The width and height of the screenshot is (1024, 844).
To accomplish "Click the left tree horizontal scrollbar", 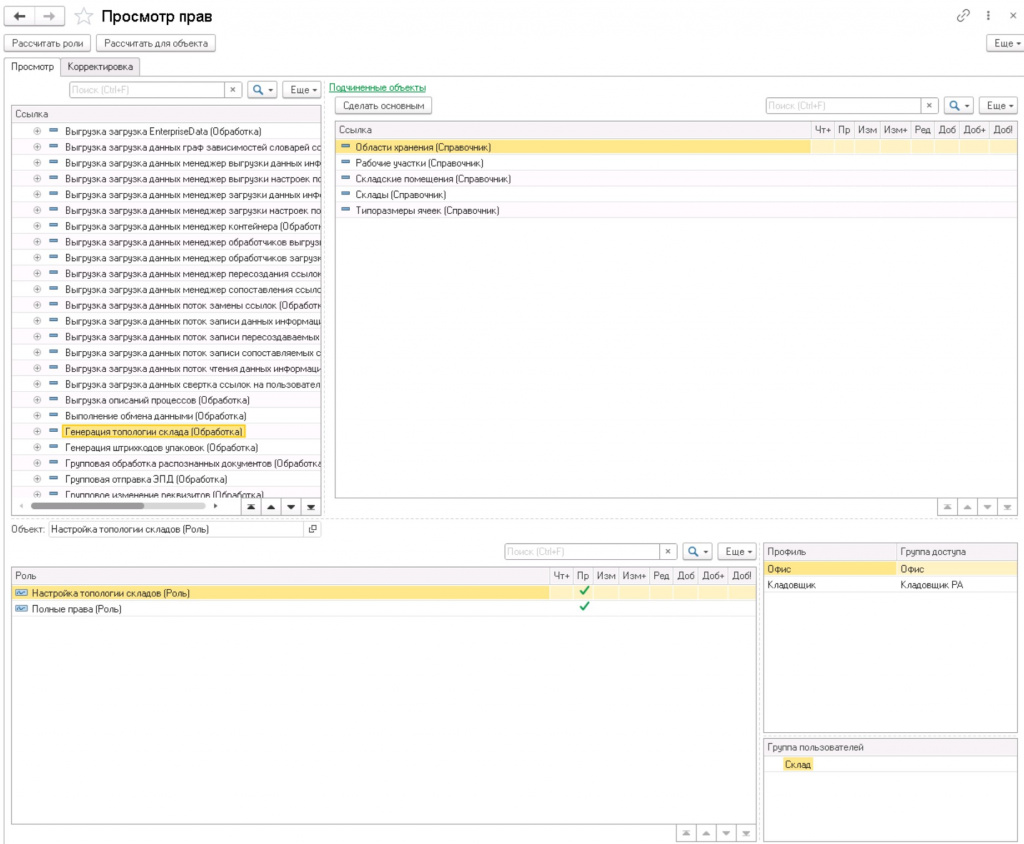I will pos(118,506).
